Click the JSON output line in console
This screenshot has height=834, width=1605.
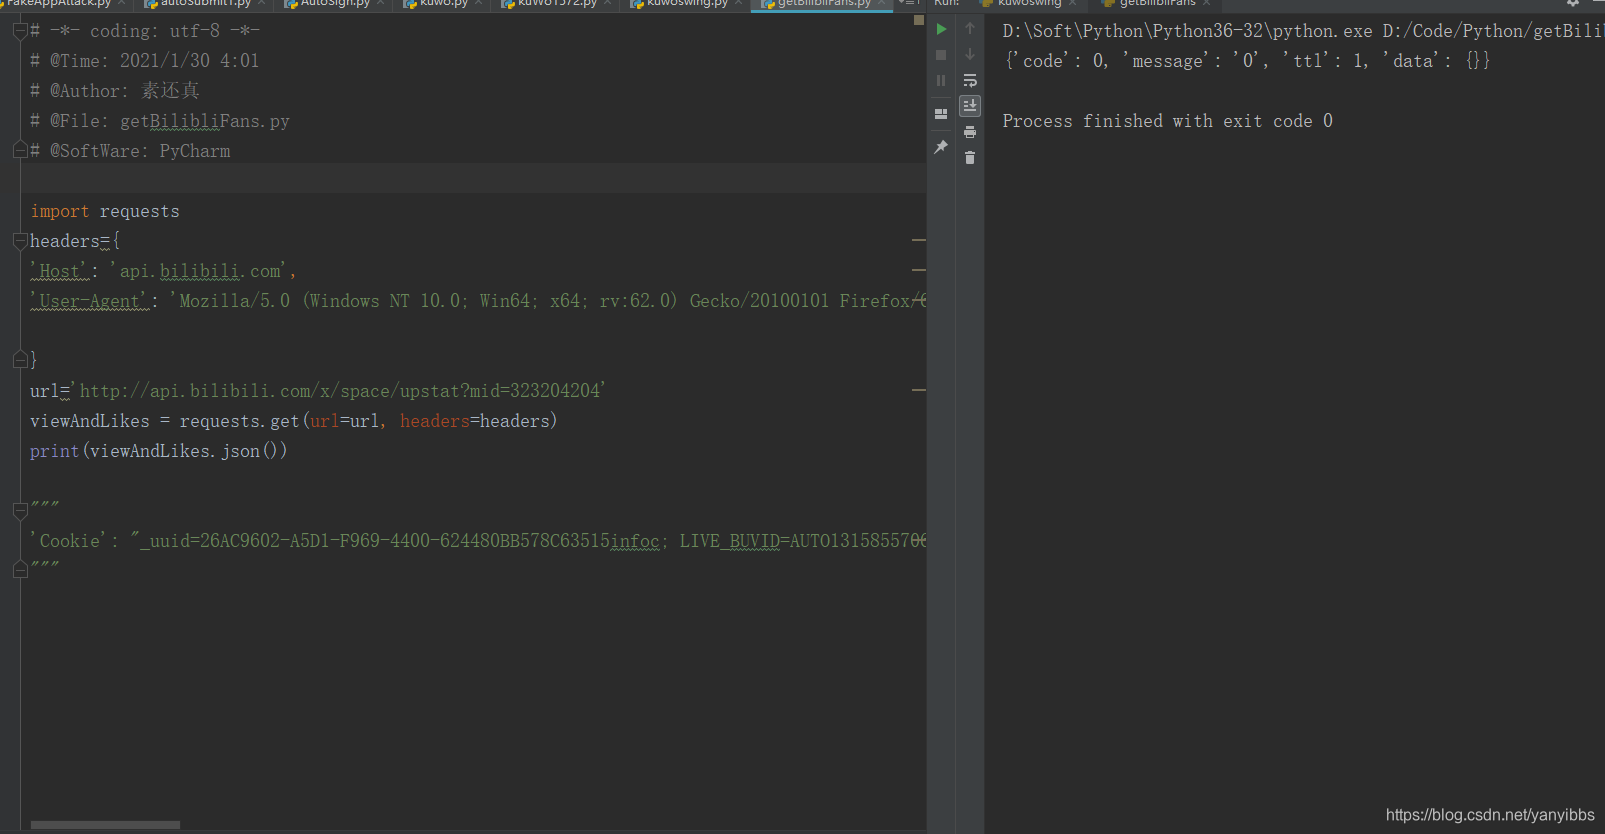(x=1247, y=61)
